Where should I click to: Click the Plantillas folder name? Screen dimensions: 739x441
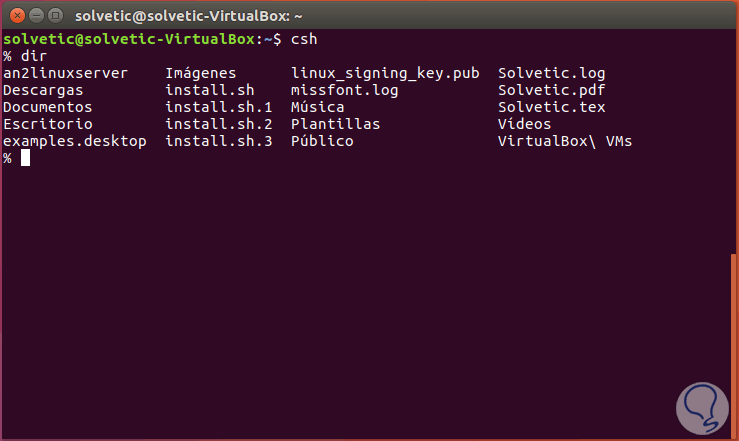(x=335, y=124)
